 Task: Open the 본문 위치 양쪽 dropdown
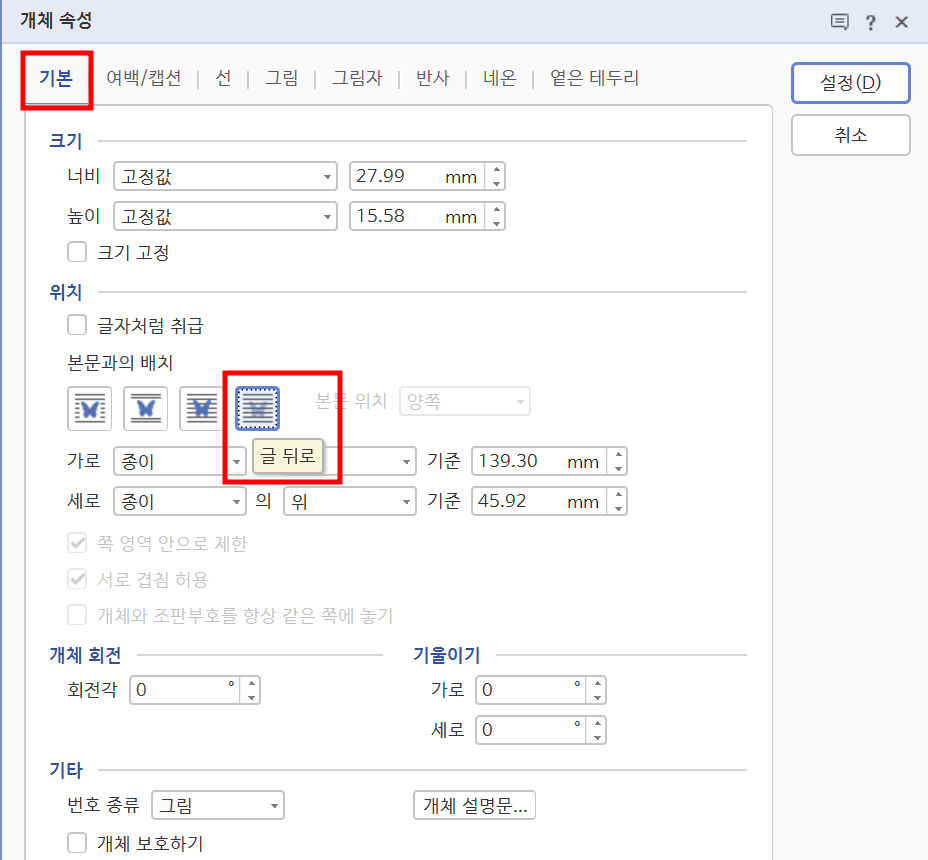[465, 402]
